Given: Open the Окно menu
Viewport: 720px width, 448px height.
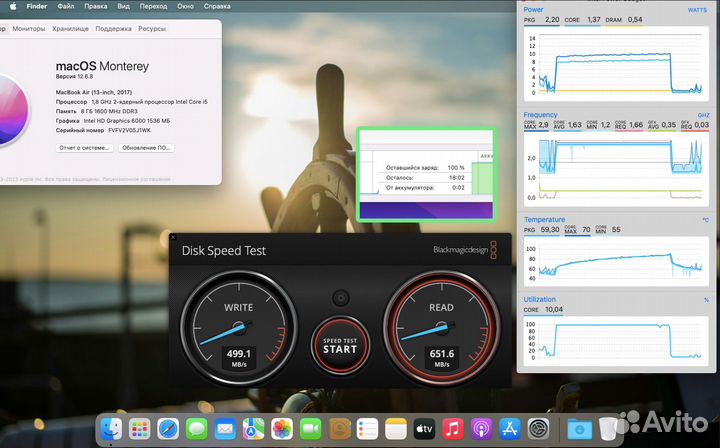Looking at the screenshot, I should coord(186,6).
